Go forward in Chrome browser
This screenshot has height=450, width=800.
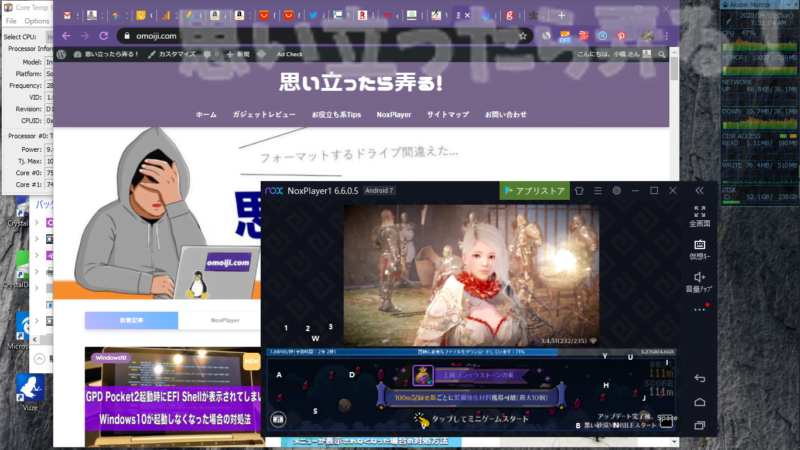[x=85, y=36]
